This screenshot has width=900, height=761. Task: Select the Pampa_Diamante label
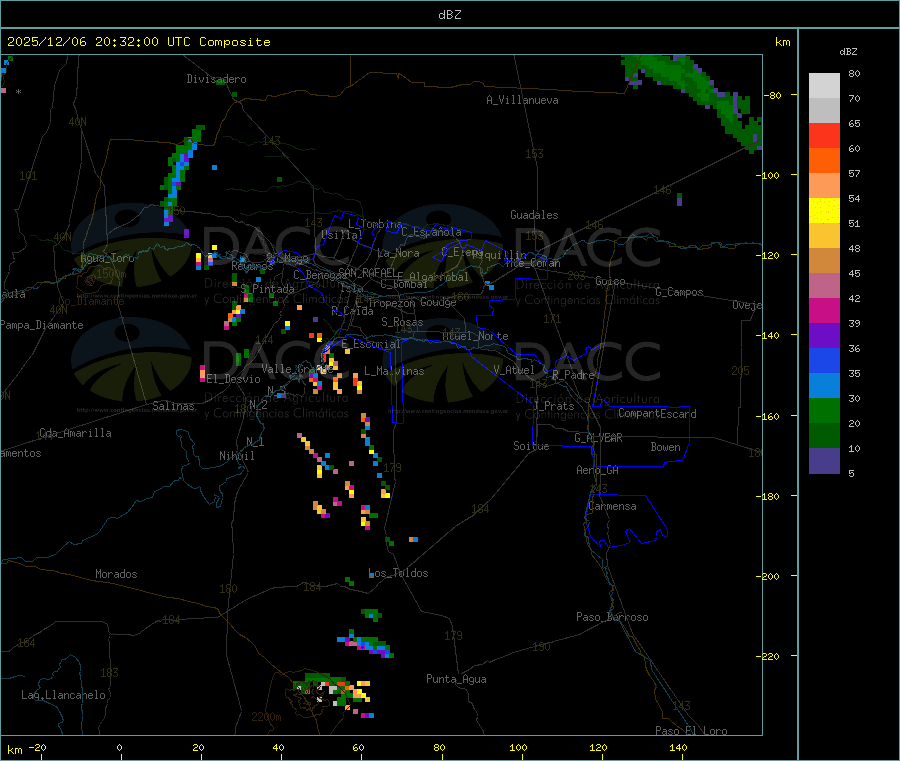[42, 325]
